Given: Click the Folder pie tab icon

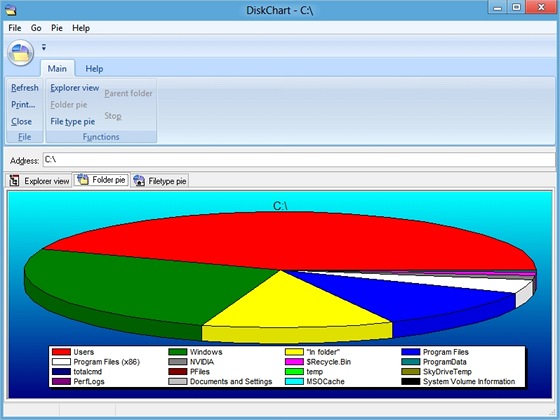Looking at the screenshot, I should (83, 179).
